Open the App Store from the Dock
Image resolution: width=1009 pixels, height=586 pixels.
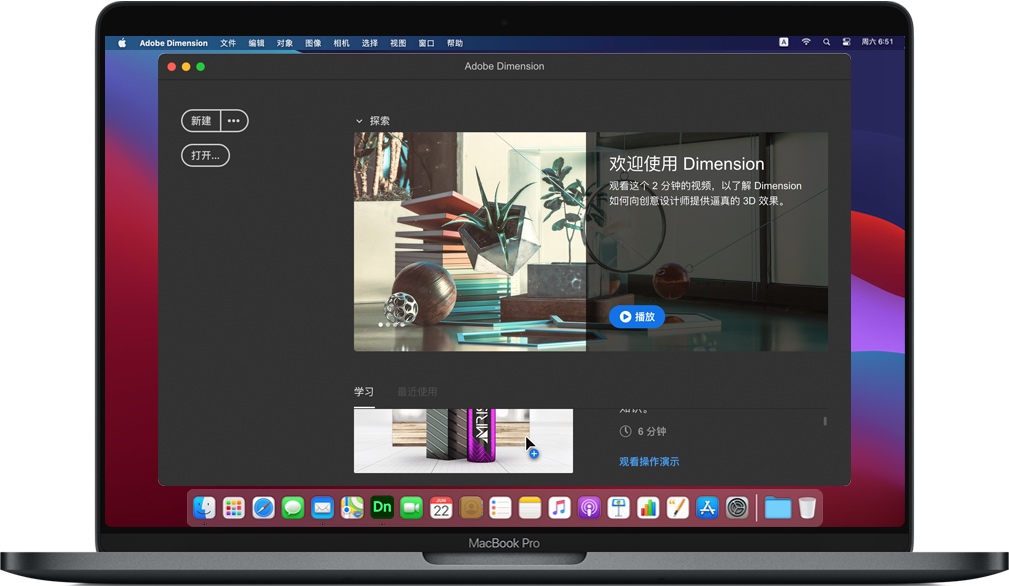(707, 508)
